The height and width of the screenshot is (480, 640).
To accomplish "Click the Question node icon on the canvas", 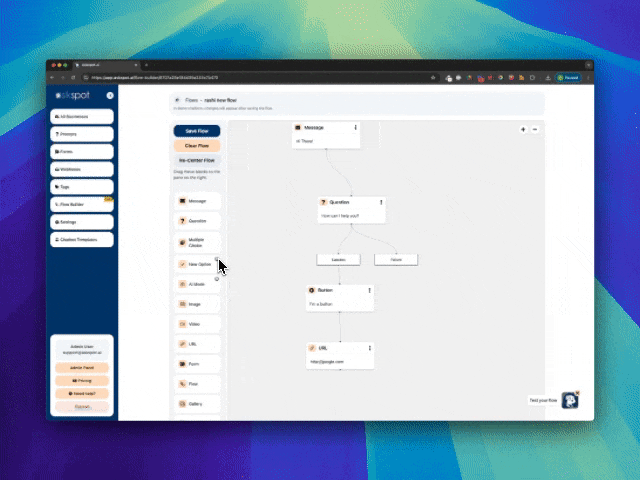I will tap(323, 202).
